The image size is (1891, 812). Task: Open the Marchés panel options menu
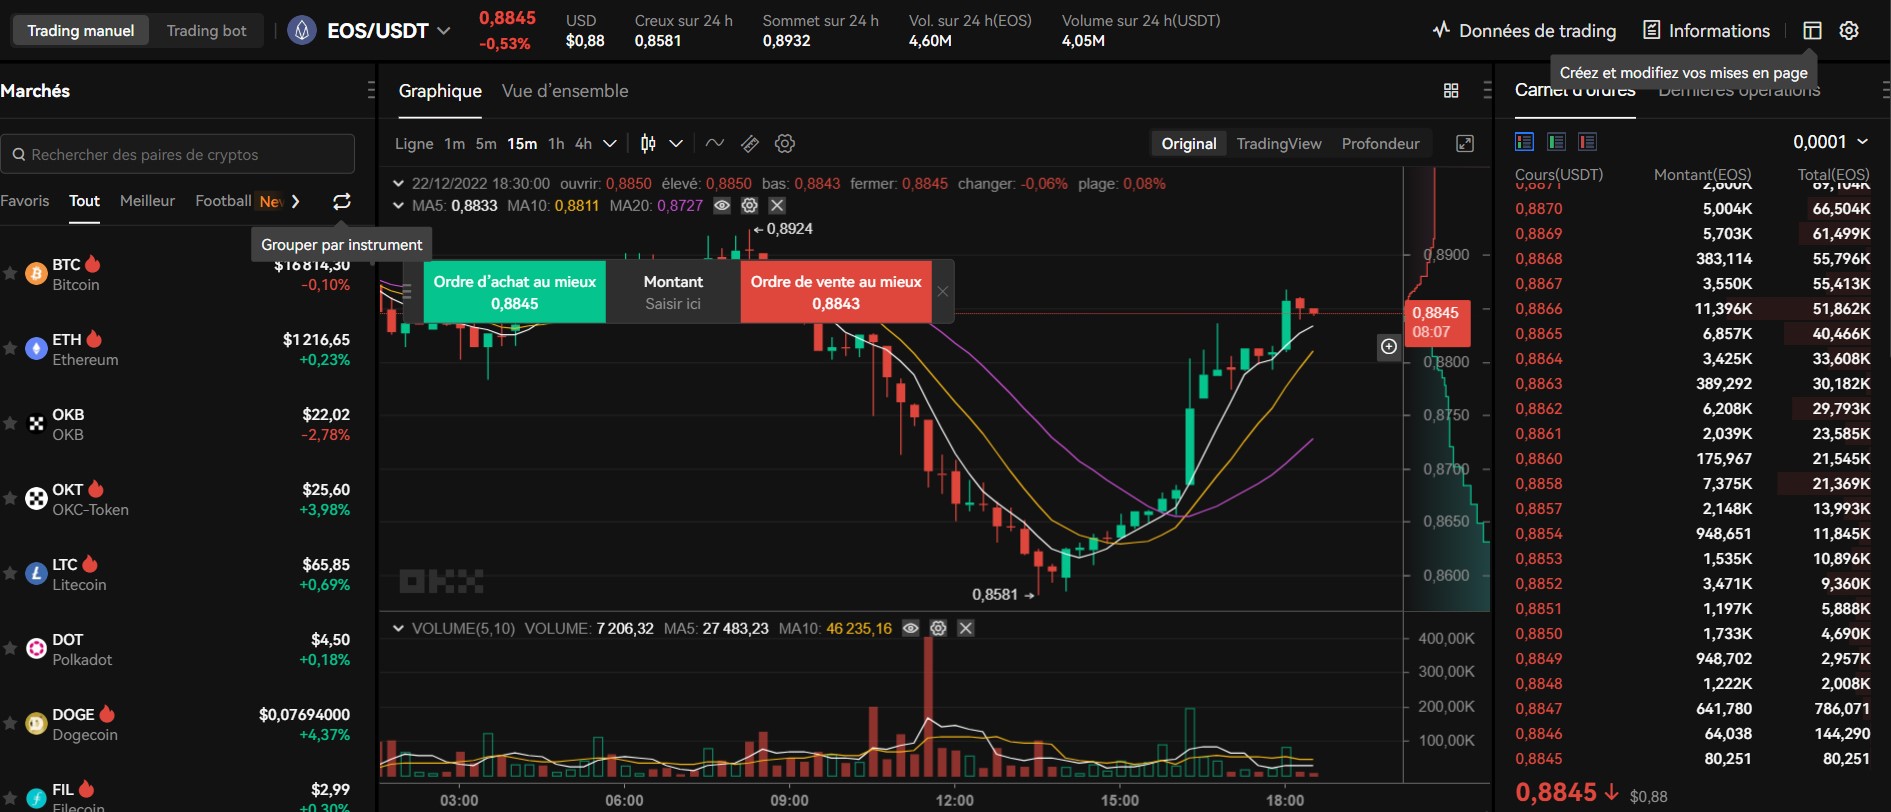coord(371,91)
